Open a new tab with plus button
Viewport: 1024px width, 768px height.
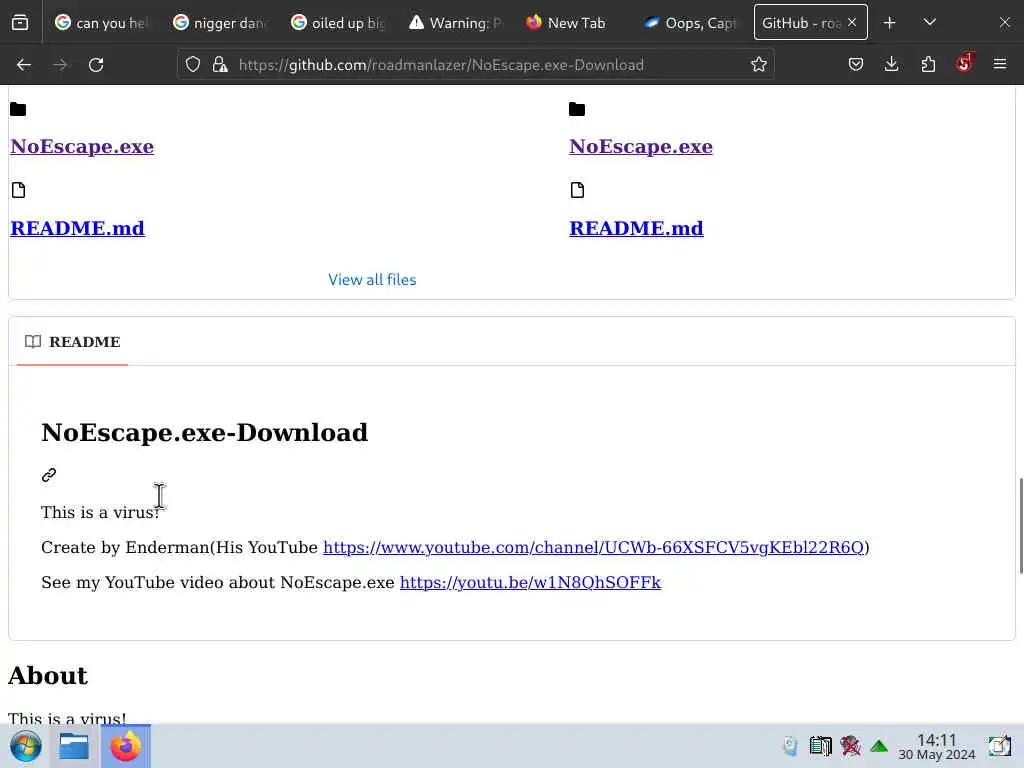[889, 23]
